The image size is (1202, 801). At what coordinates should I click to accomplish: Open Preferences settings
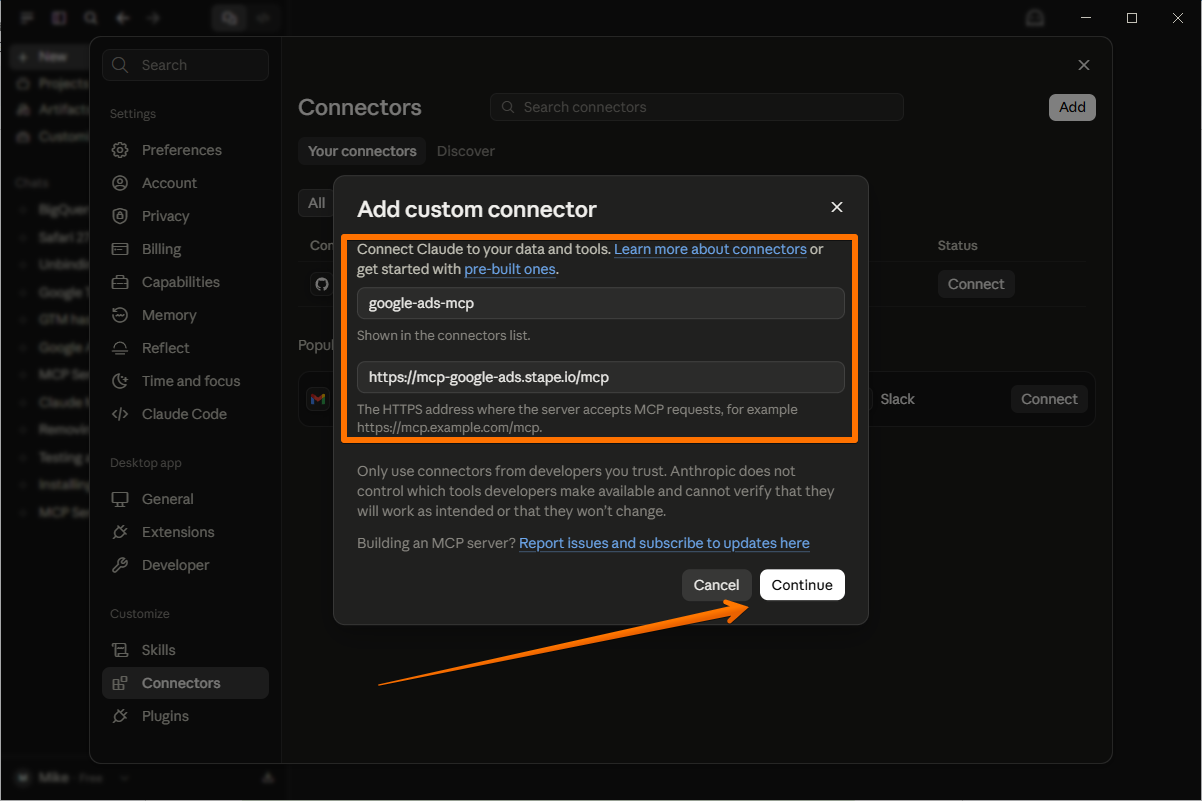coord(185,150)
